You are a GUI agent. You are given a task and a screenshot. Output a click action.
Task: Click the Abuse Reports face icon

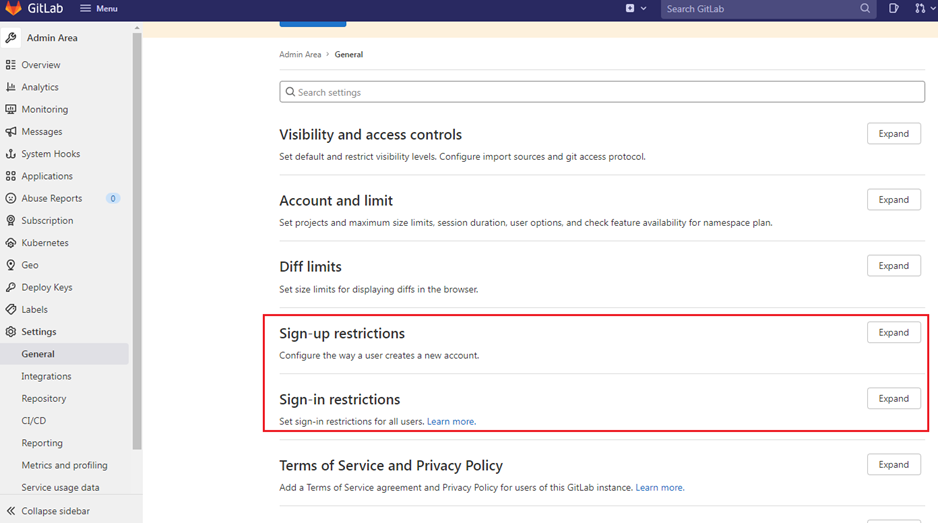(x=11, y=198)
